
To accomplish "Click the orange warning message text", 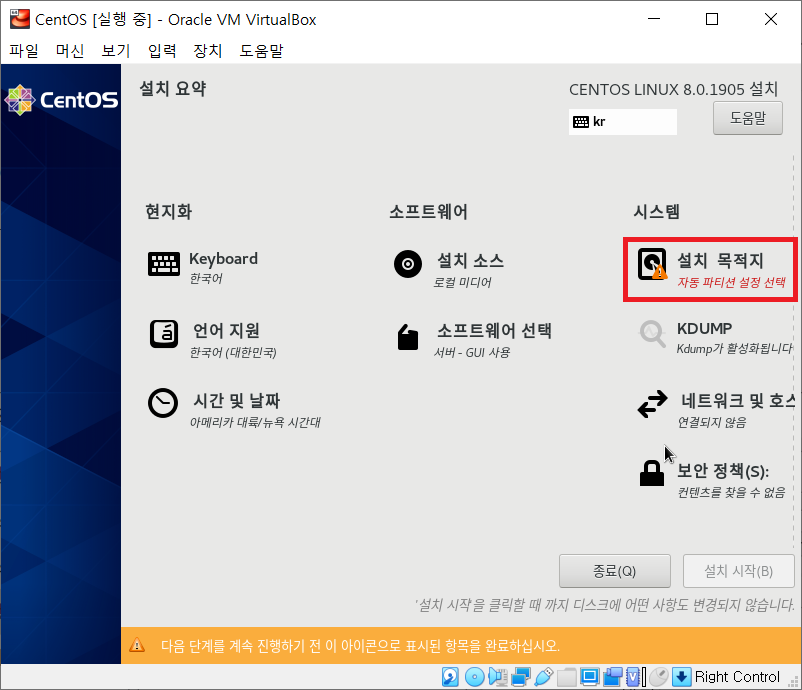I will click(360, 646).
